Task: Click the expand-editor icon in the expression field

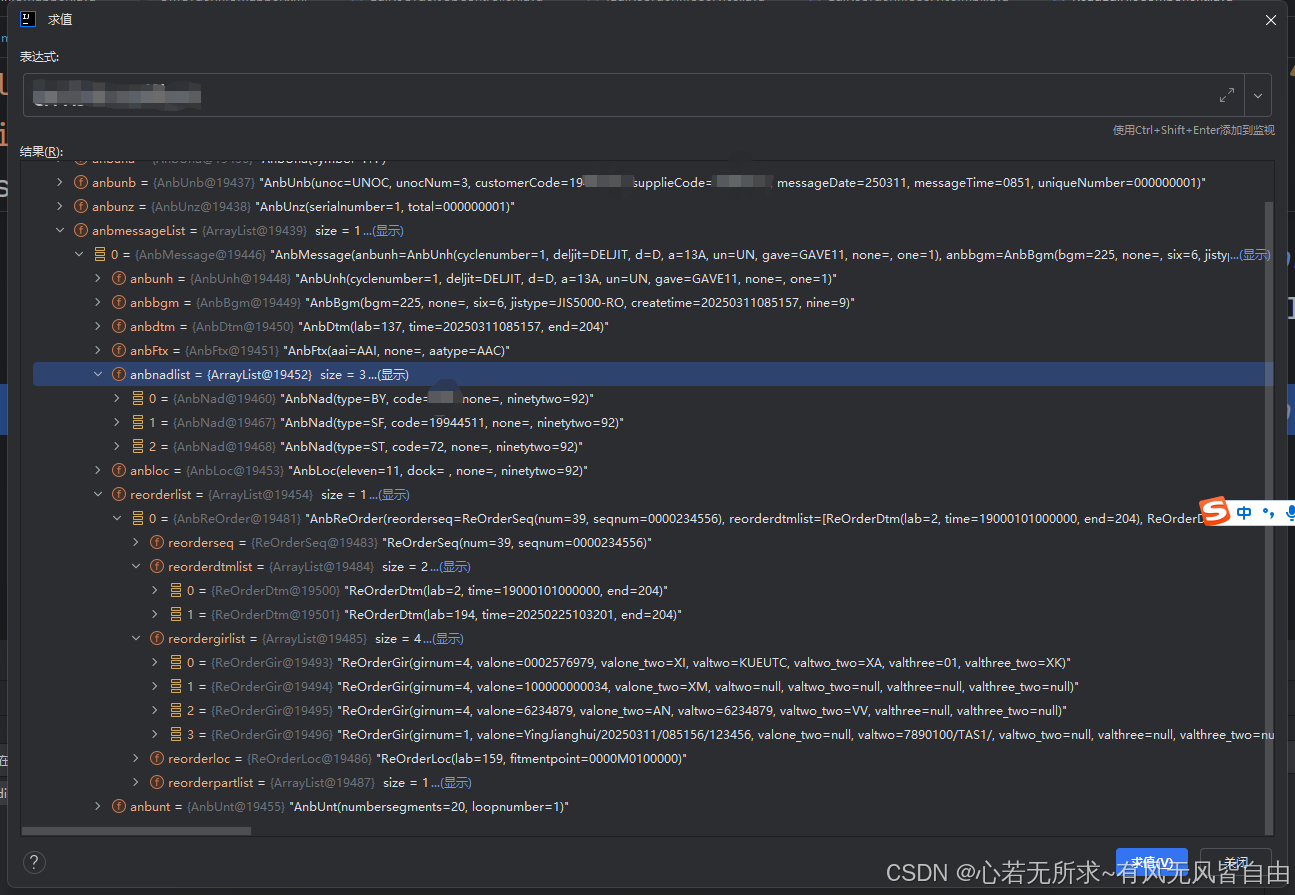Action: pyautogui.click(x=1228, y=95)
